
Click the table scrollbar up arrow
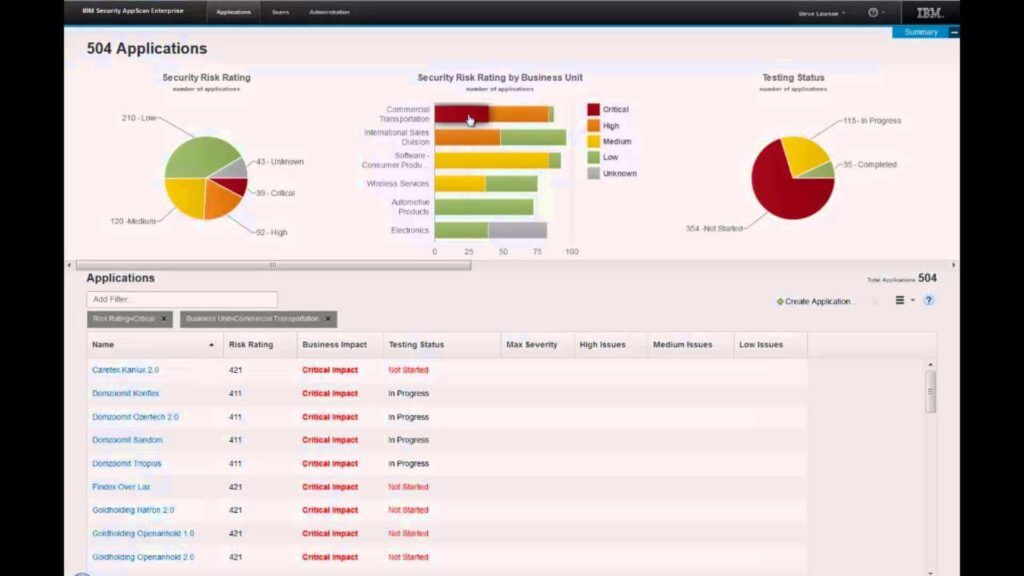[x=931, y=364]
